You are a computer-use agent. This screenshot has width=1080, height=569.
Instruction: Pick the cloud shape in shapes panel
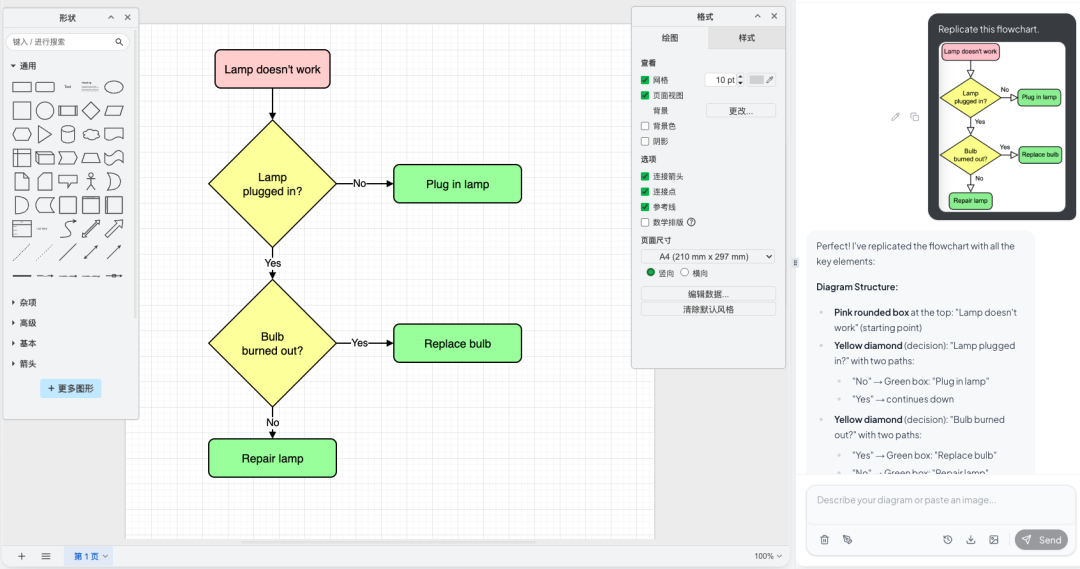91,134
